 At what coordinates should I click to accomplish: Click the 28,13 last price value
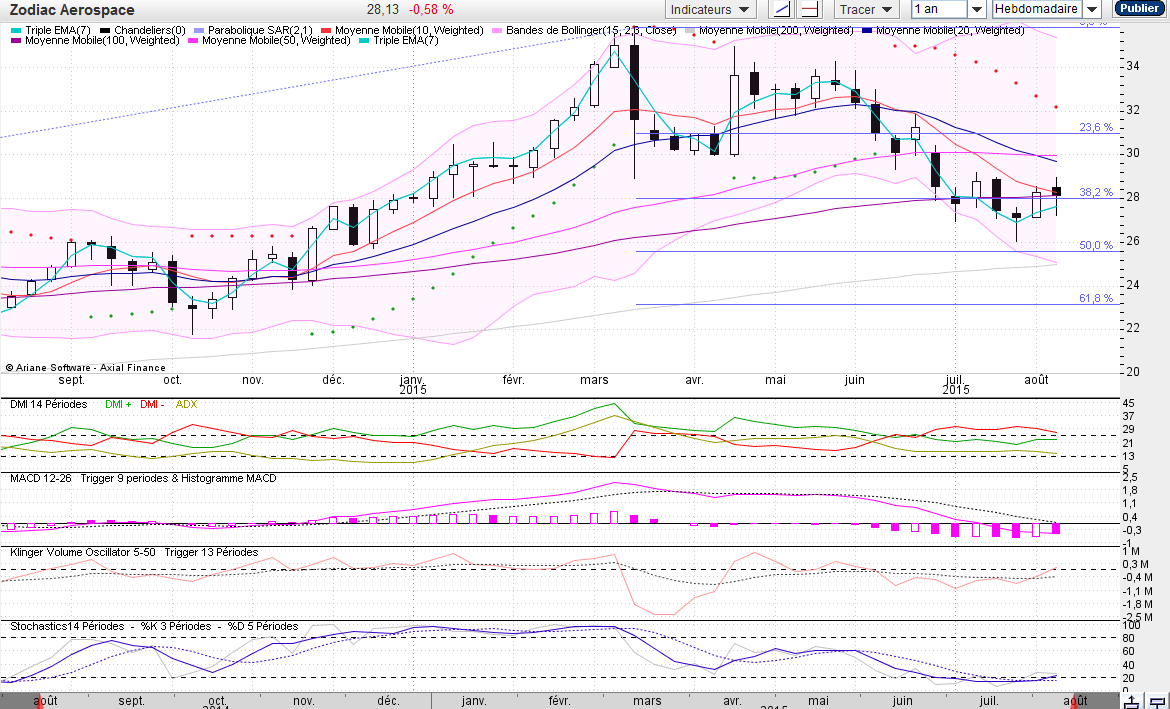[383, 10]
